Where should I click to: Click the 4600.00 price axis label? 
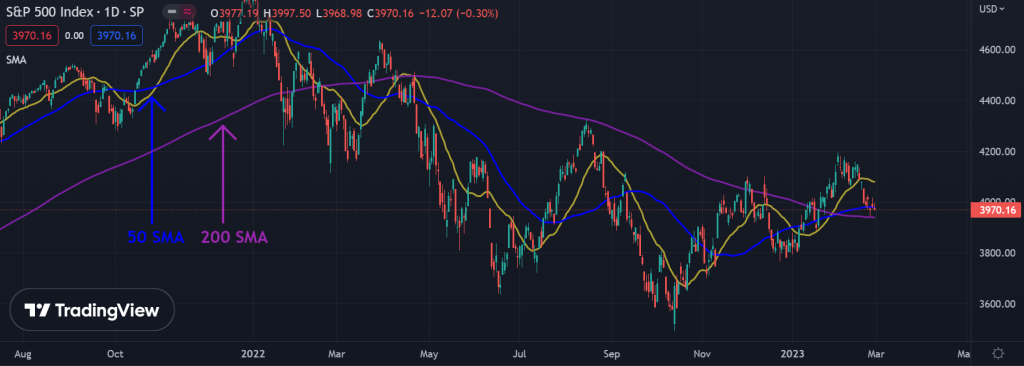[x=997, y=50]
